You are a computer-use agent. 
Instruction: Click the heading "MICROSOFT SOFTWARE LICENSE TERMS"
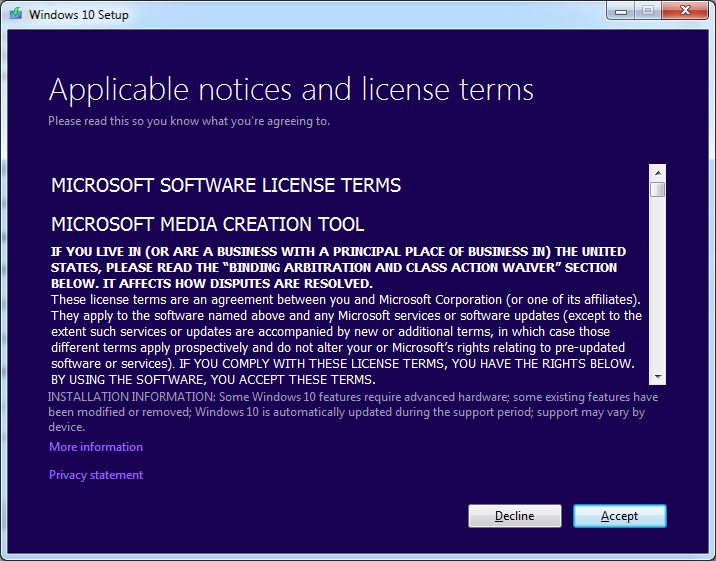coord(226,185)
